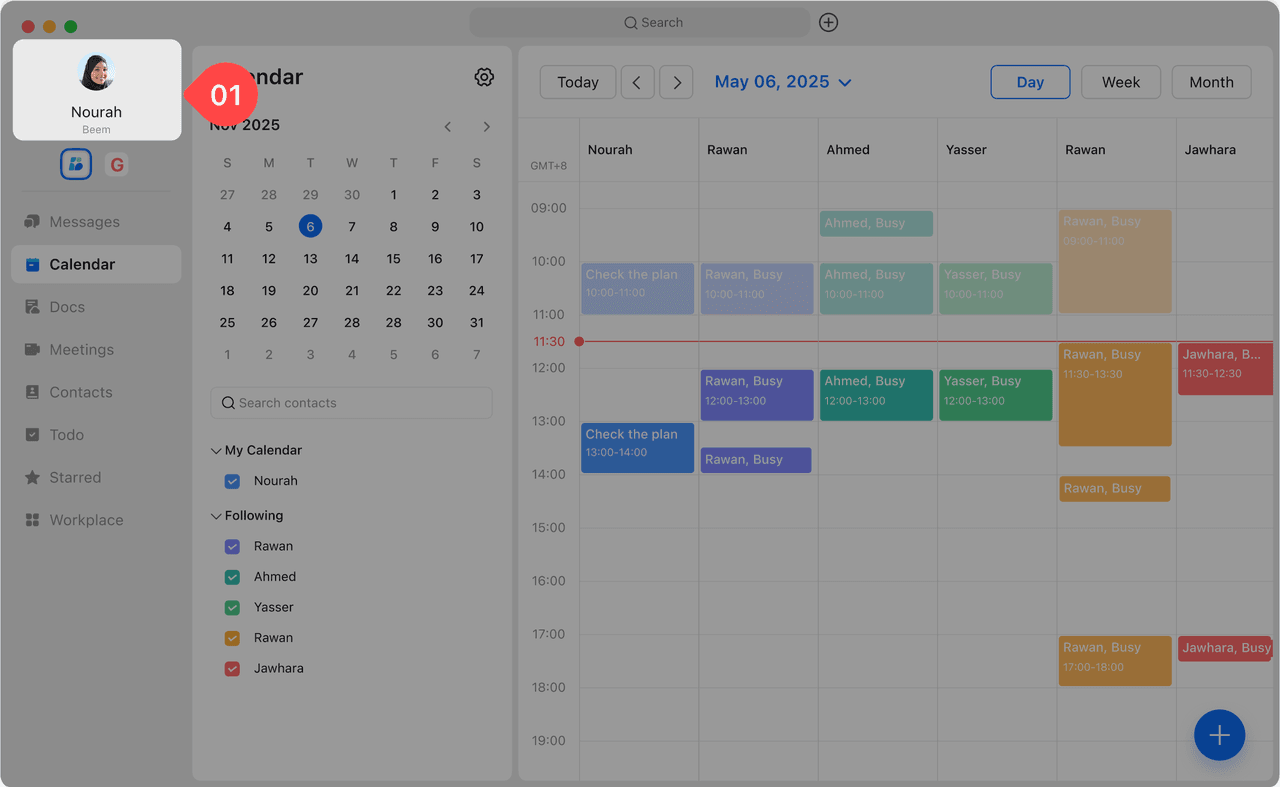Image resolution: width=1280 pixels, height=787 pixels.
Task: Click the plus icon beside search bar
Action: pyautogui.click(x=828, y=22)
